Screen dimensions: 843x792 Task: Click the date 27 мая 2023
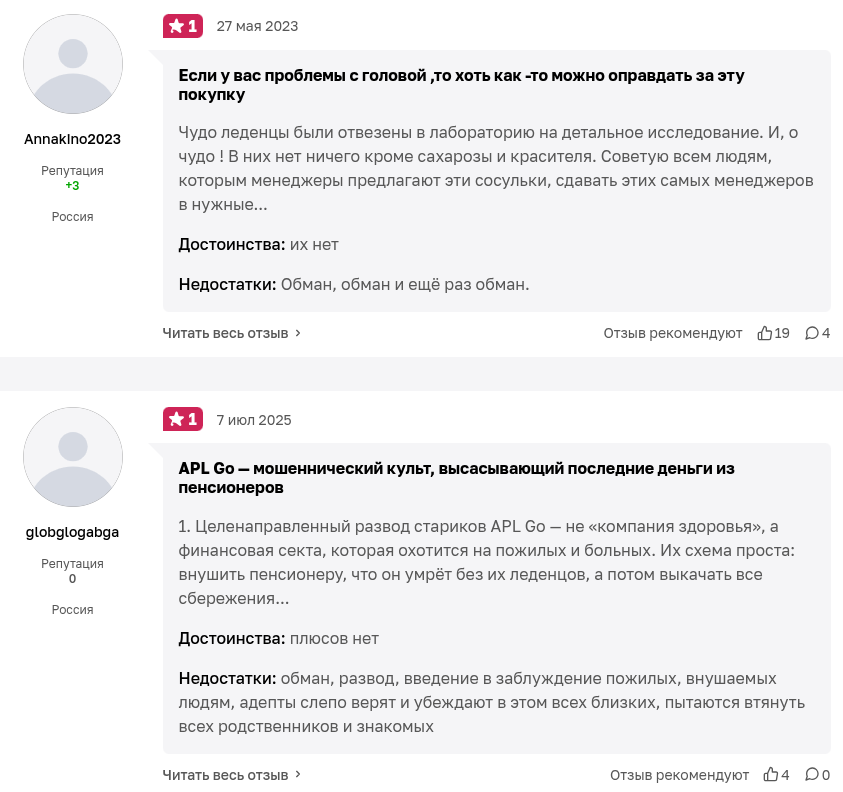pos(257,26)
